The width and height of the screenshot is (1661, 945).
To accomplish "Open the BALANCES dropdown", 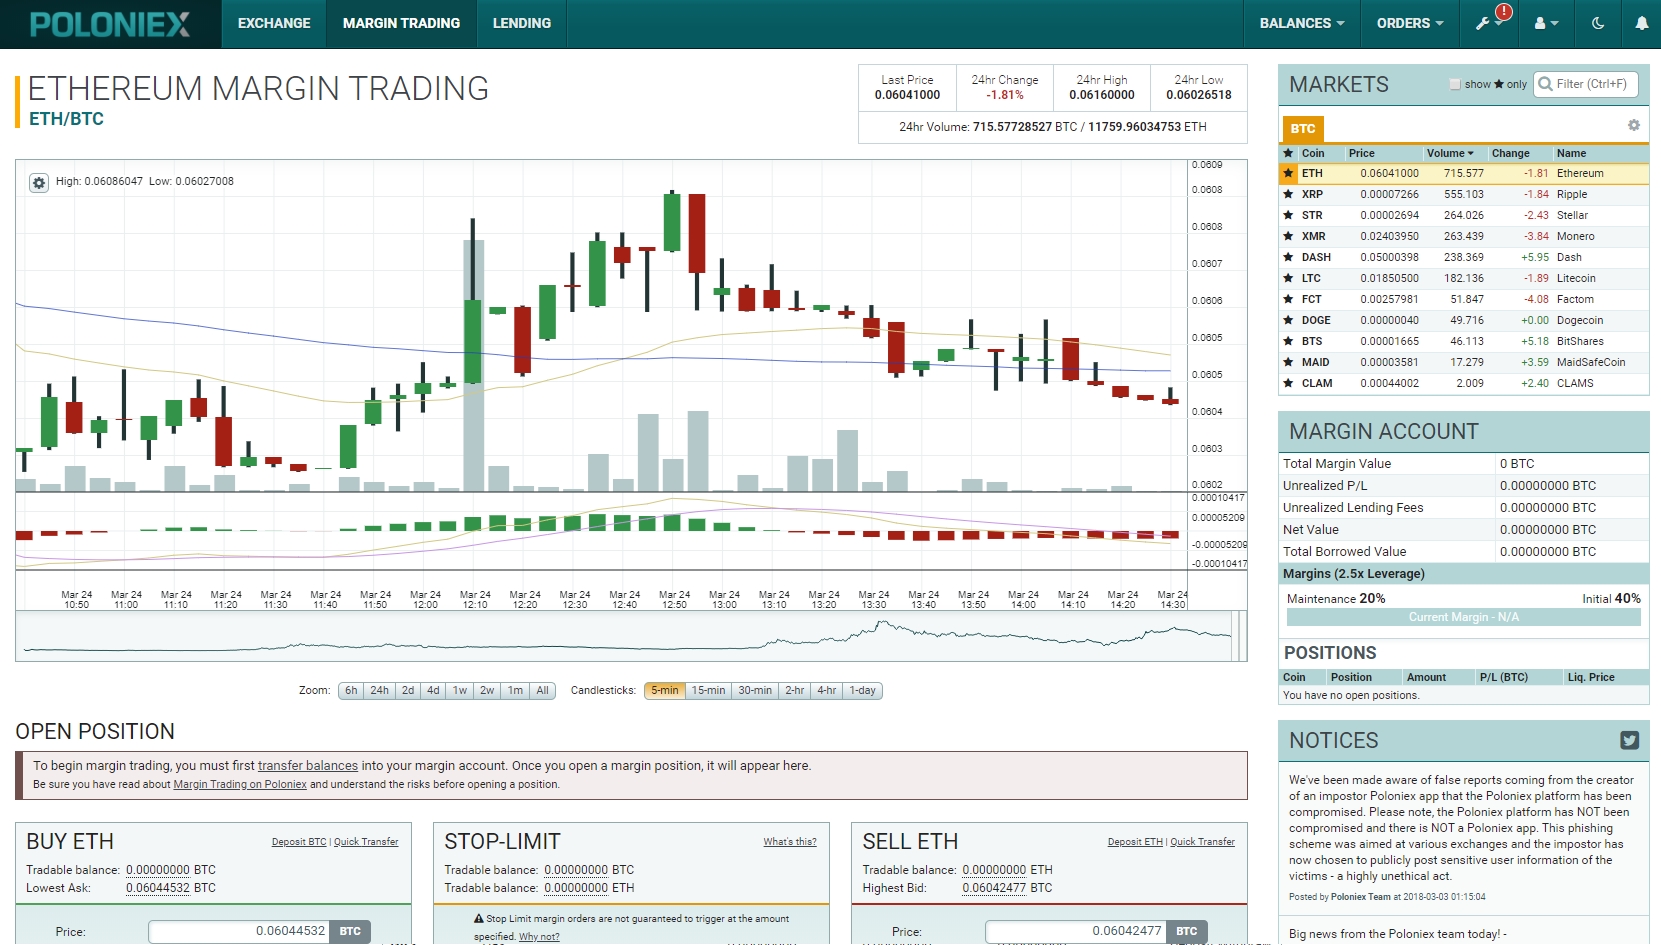I will click(1301, 22).
